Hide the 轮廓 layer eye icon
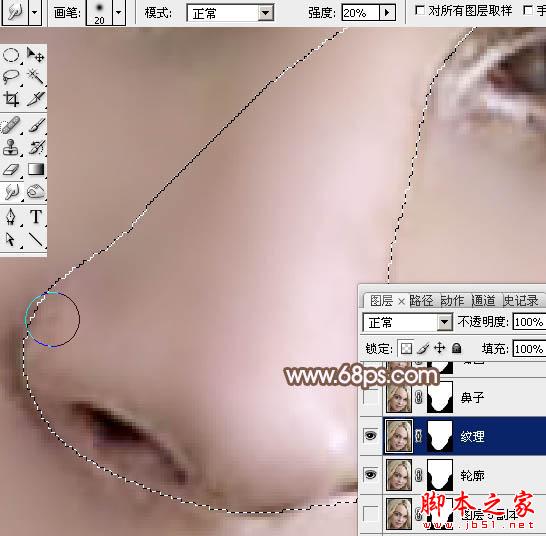The height and width of the screenshot is (536, 546). (x=370, y=474)
